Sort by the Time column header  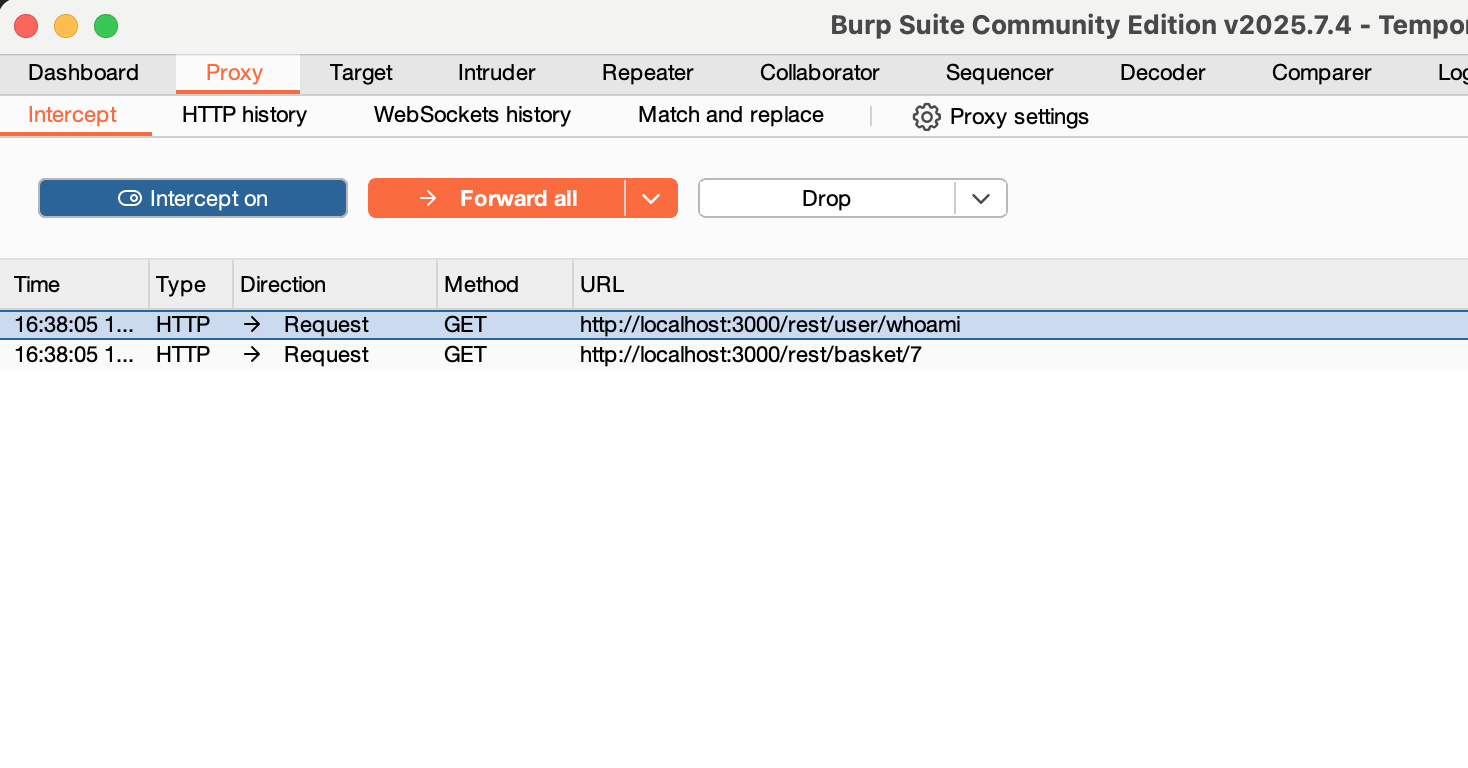(37, 285)
